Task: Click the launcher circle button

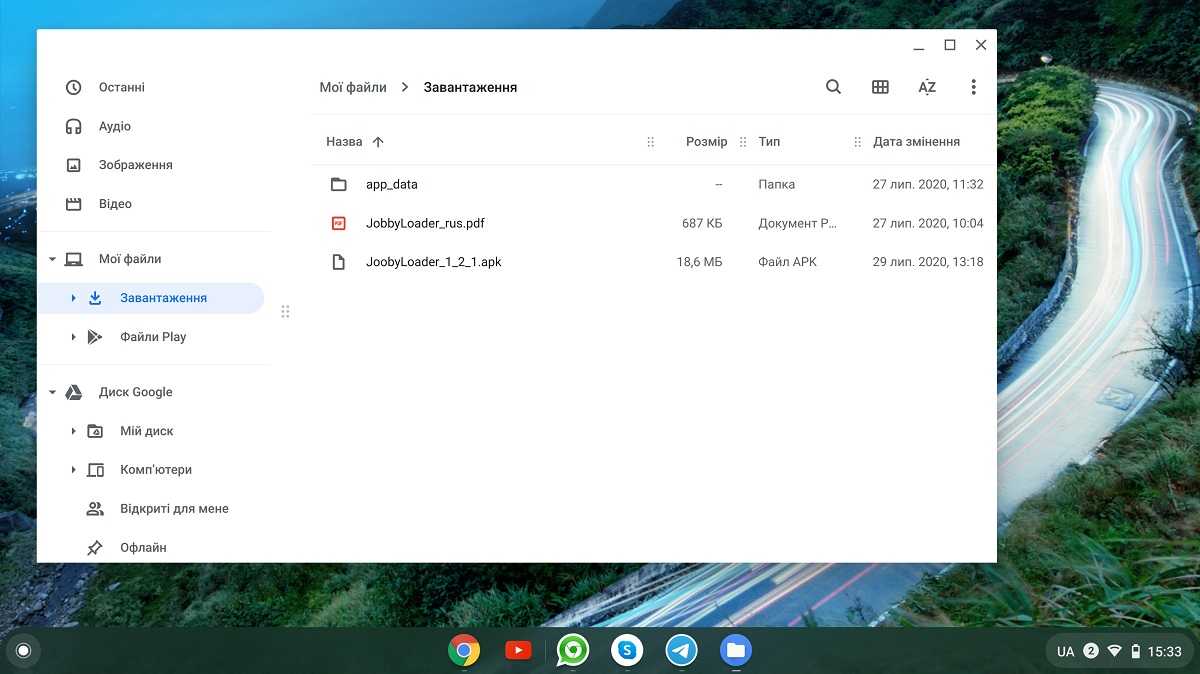Action: coord(24,651)
